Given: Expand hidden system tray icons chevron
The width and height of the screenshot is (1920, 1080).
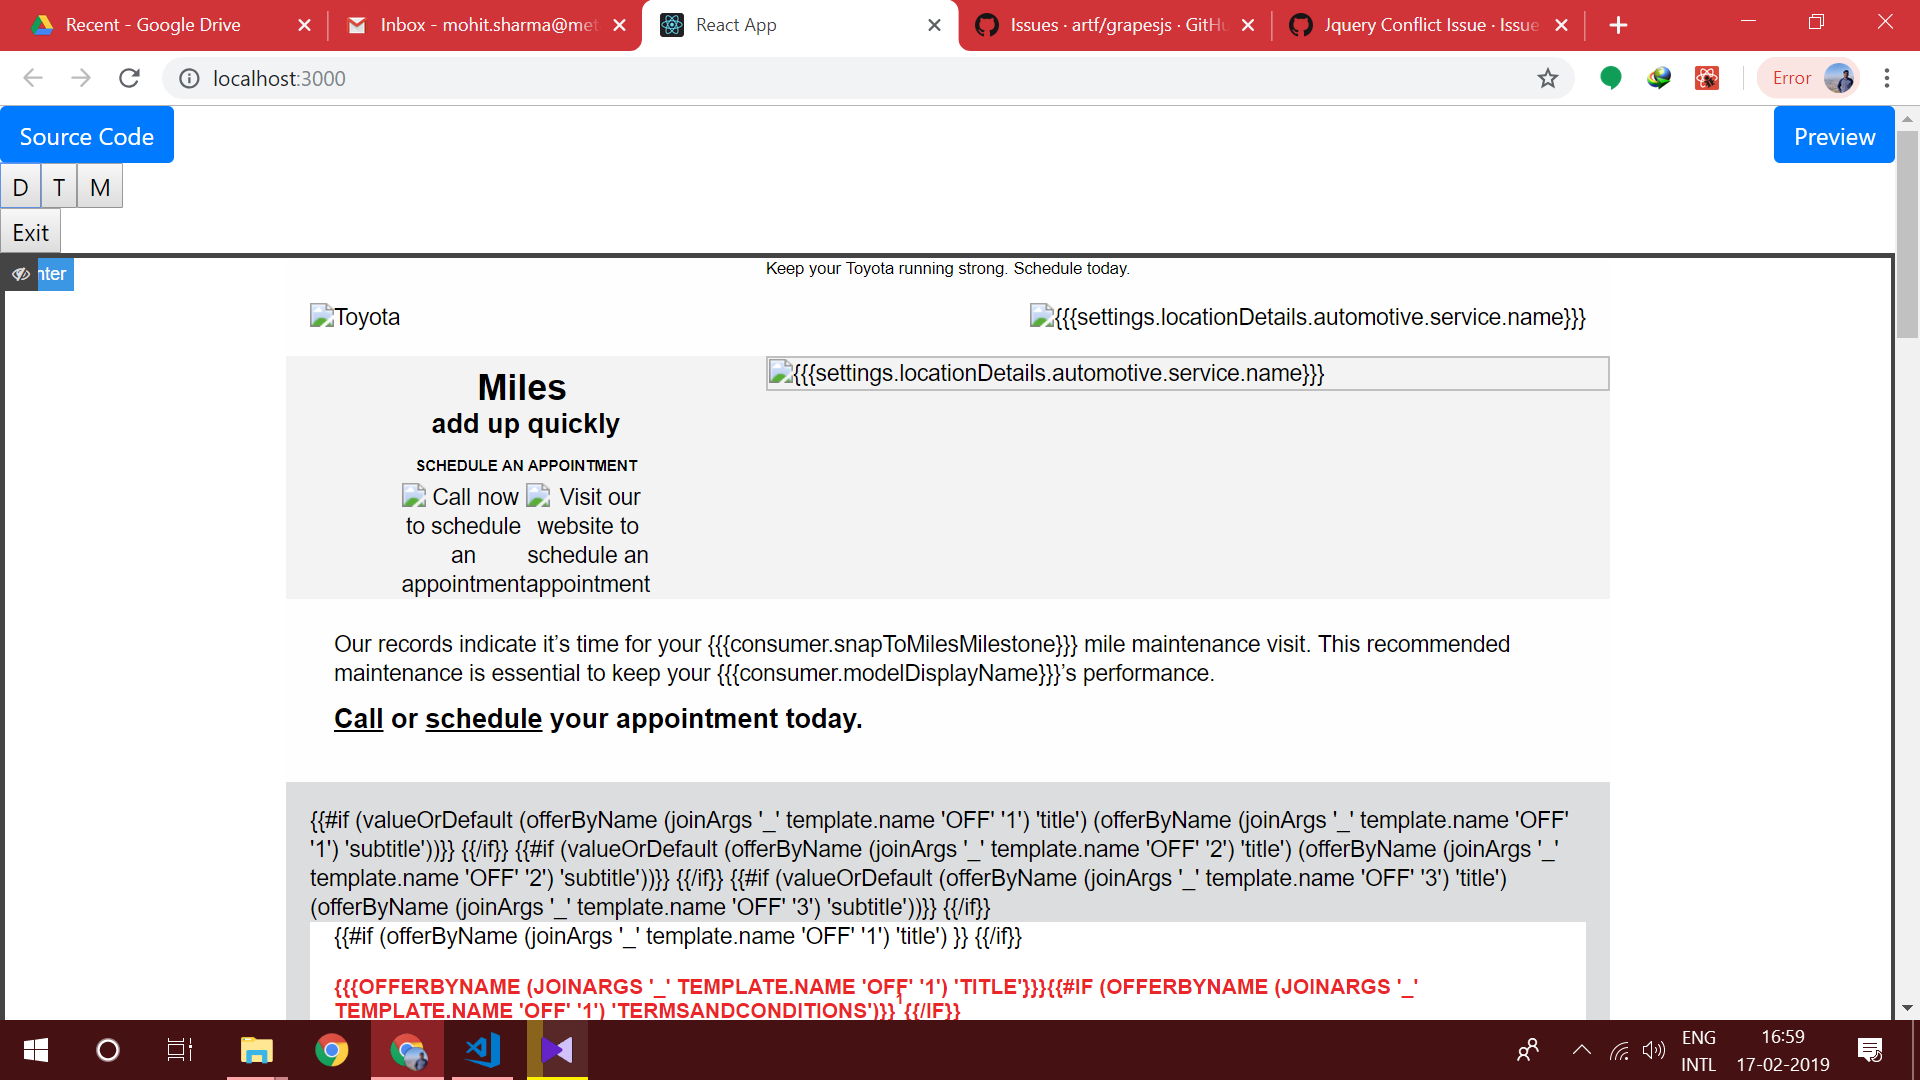Looking at the screenshot, I should [1581, 1050].
